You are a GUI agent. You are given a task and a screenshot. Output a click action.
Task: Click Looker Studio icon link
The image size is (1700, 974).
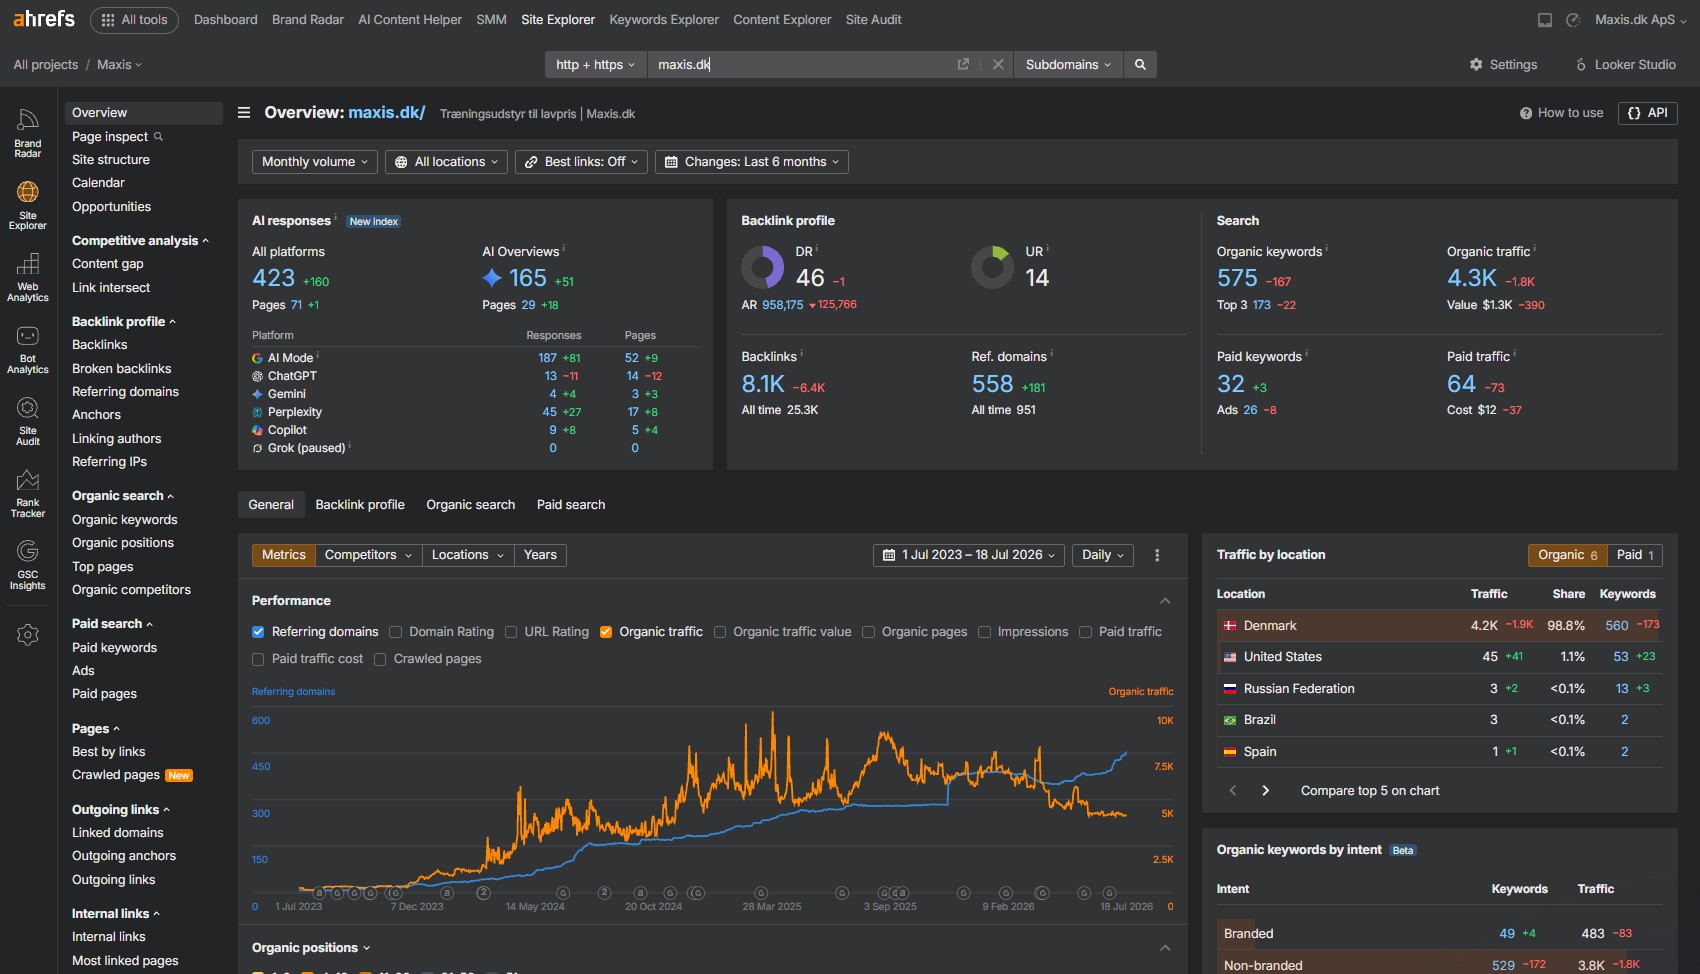(x=1581, y=64)
